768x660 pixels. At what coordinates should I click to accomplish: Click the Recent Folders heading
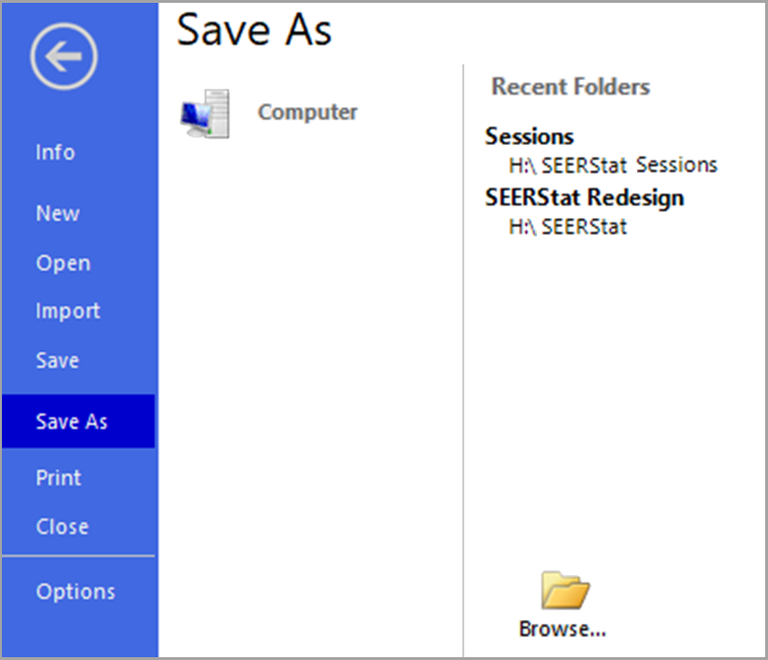point(570,87)
